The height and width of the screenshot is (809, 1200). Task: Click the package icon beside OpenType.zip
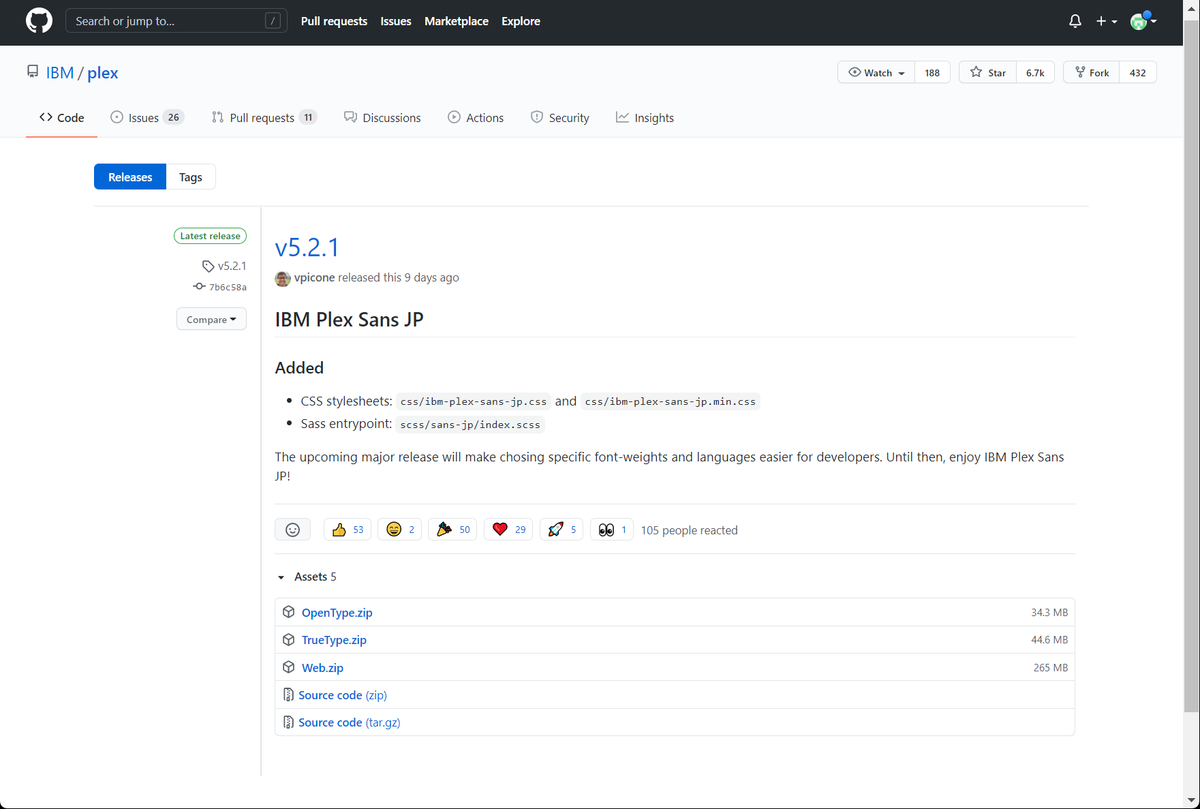(288, 612)
